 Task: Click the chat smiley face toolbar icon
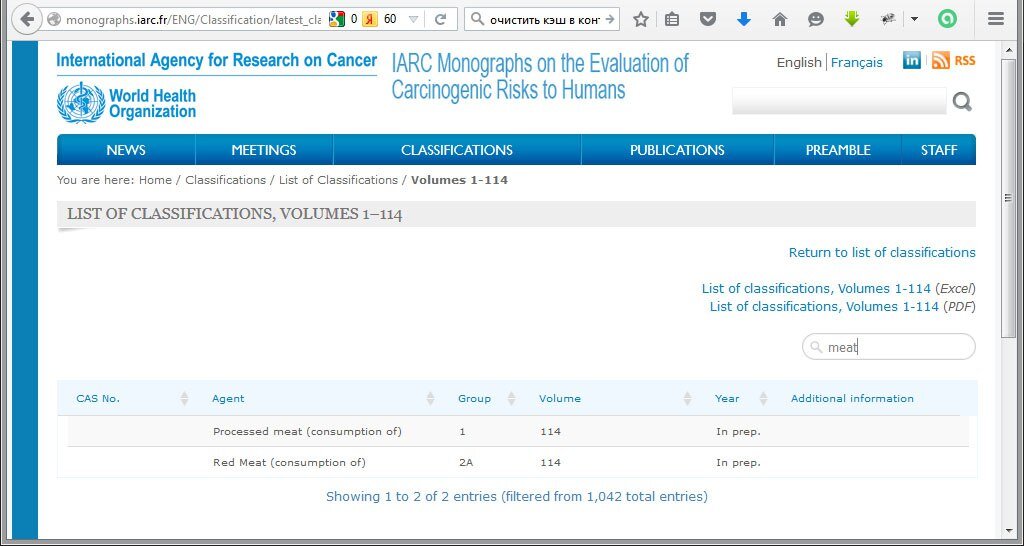tap(816, 20)
